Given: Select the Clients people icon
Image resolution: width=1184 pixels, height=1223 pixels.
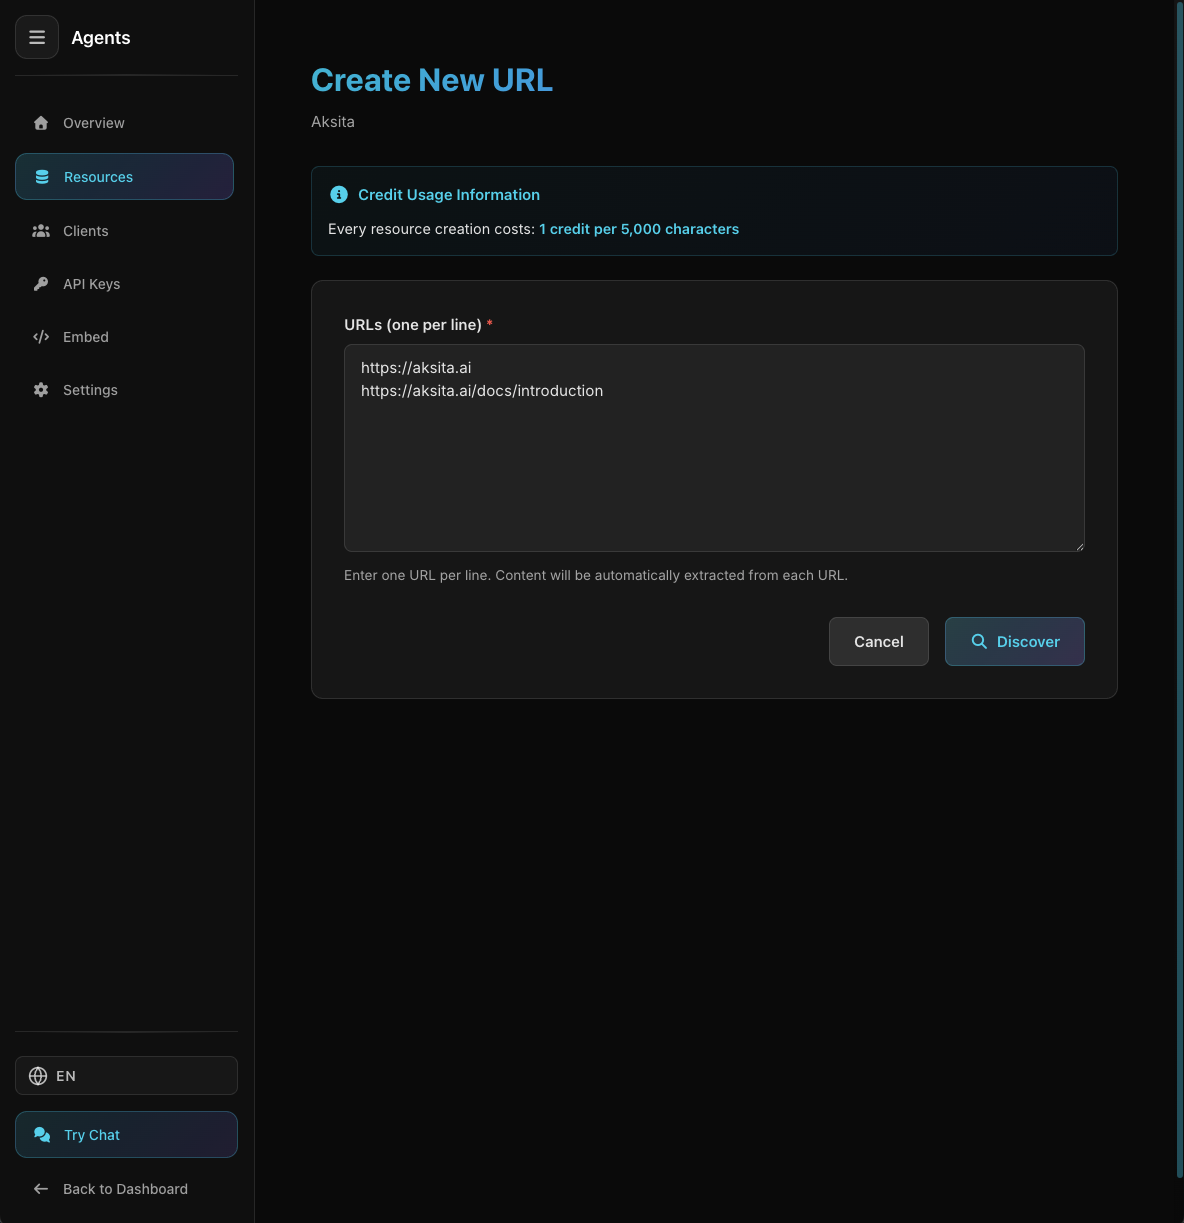Looking at the screenshot, I should tap(41, 230).
